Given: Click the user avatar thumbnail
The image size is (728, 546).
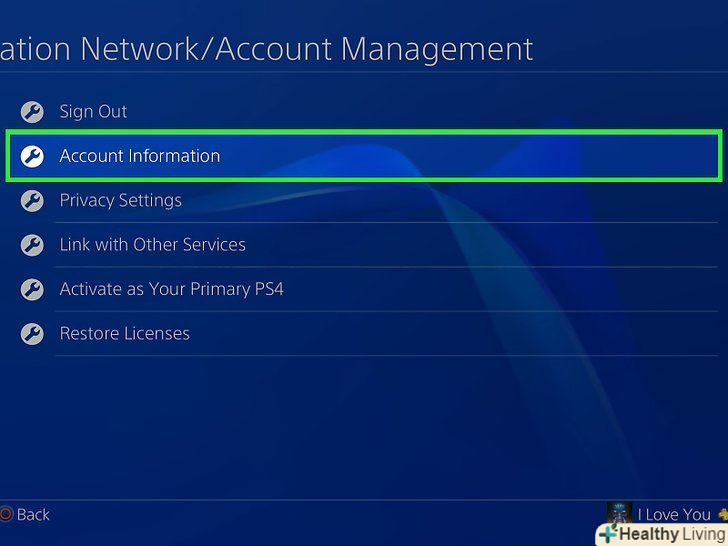Looking at the screenshot, I should point(620,513).
